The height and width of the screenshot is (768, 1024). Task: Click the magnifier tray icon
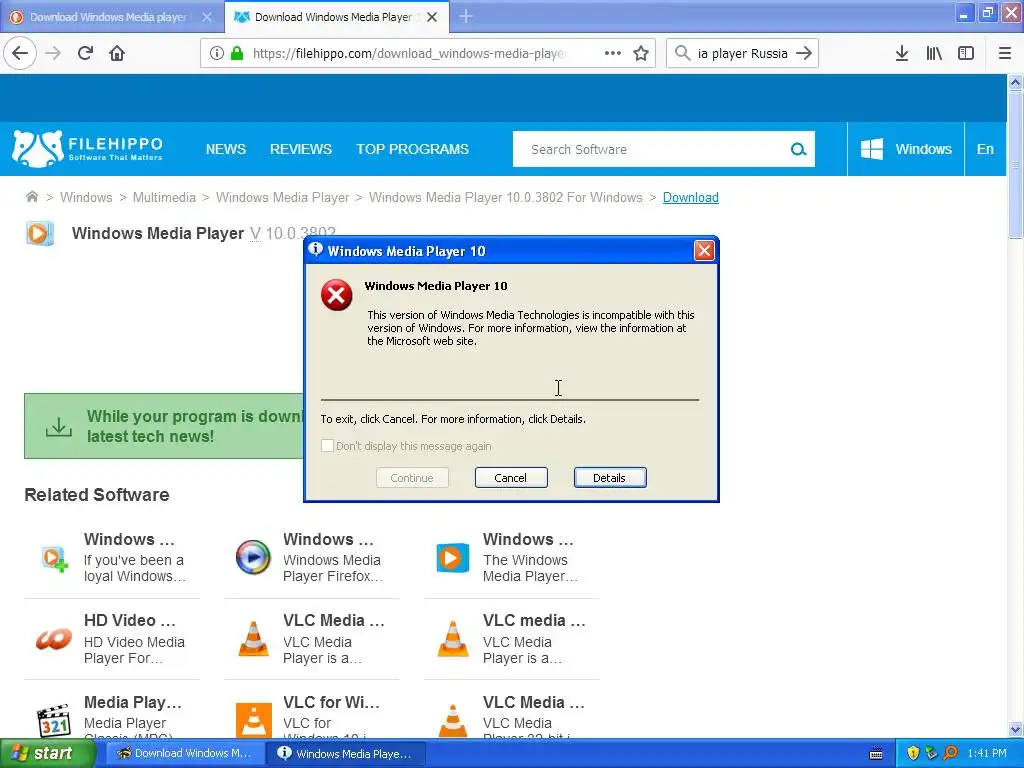coord(950,753)
